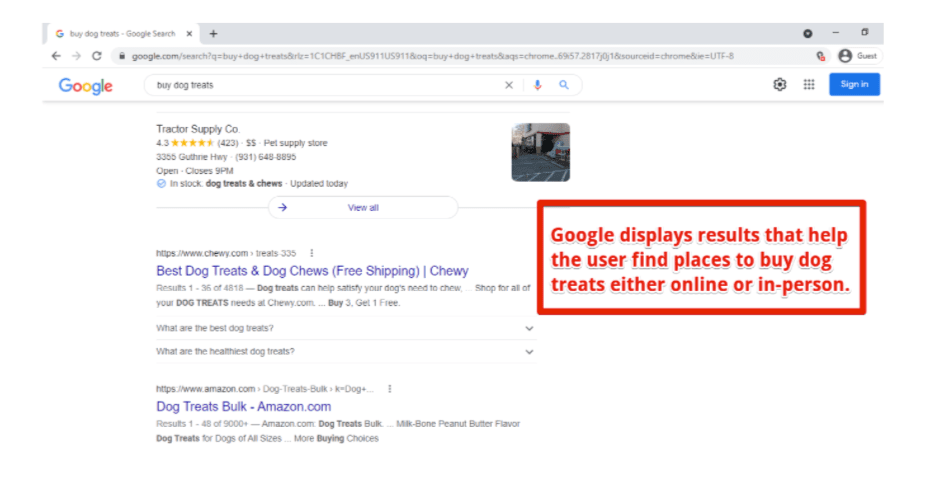The height and width of the screenshot is (493, 951).
Task: Click the amazon.com › Dog-Treats-Bulk URL text
Action: 264,389
